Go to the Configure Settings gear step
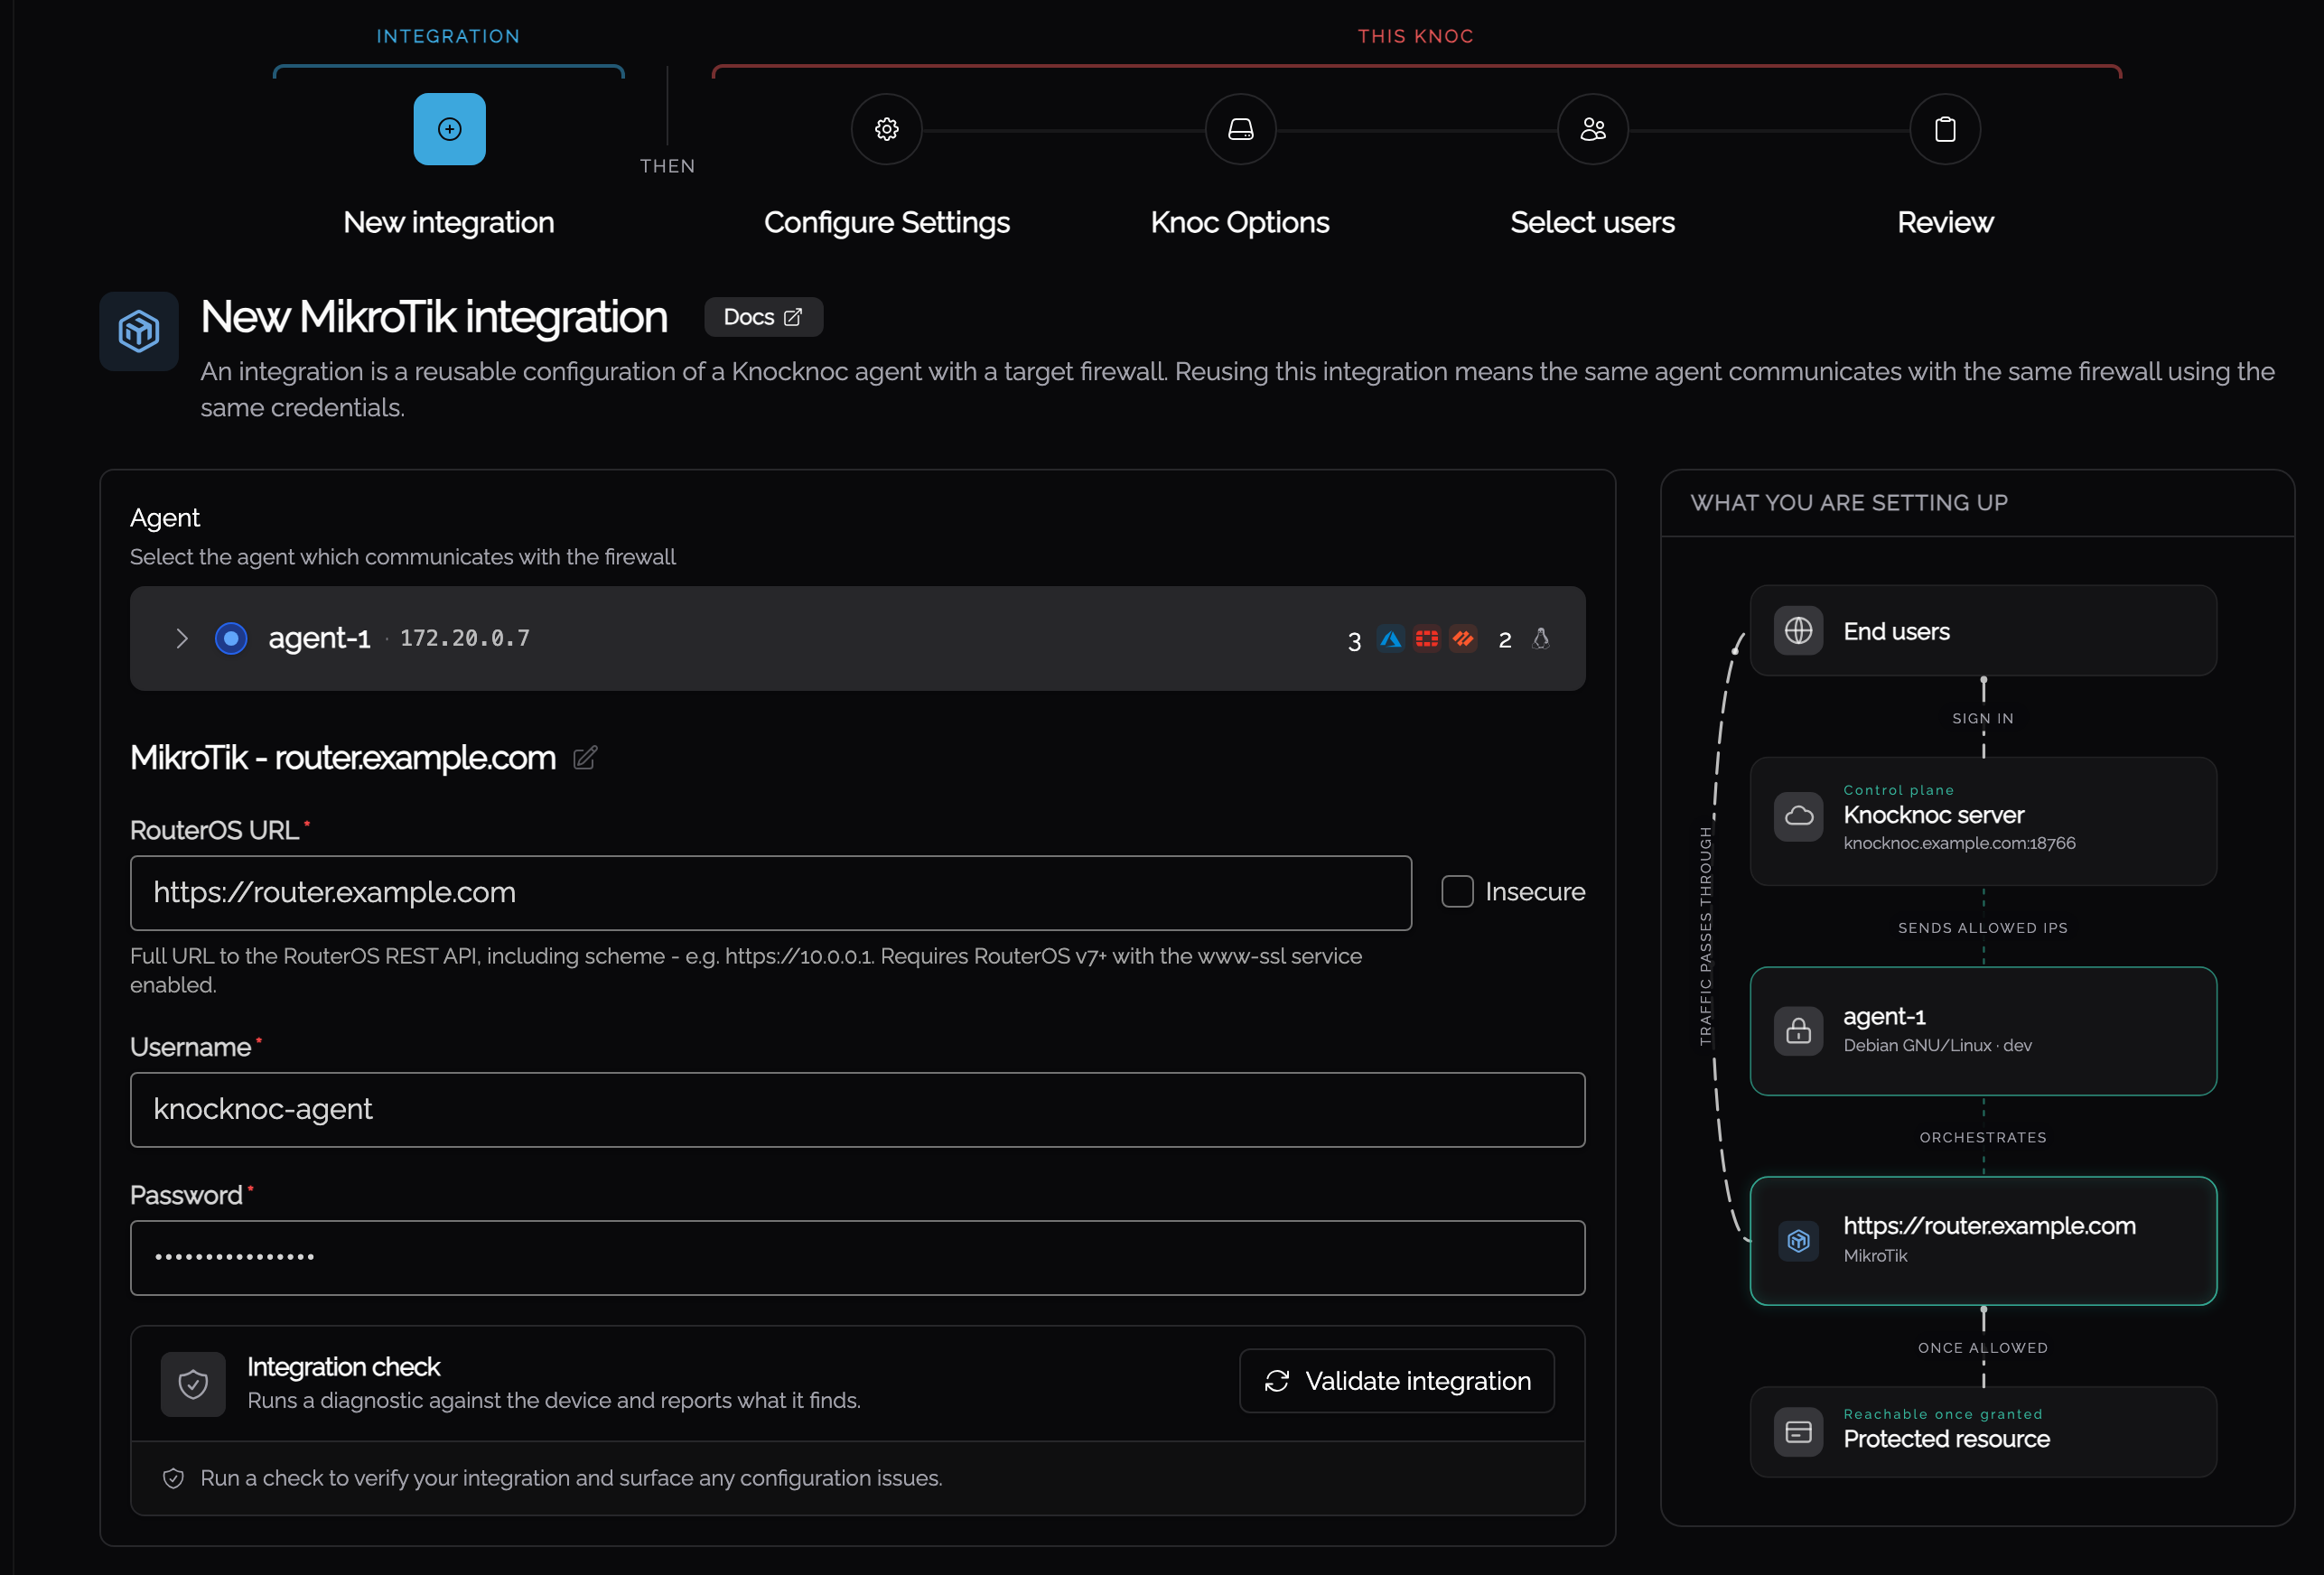Image resolution: width=2324 pixels, height=1575 pixels. click(886, 129)
